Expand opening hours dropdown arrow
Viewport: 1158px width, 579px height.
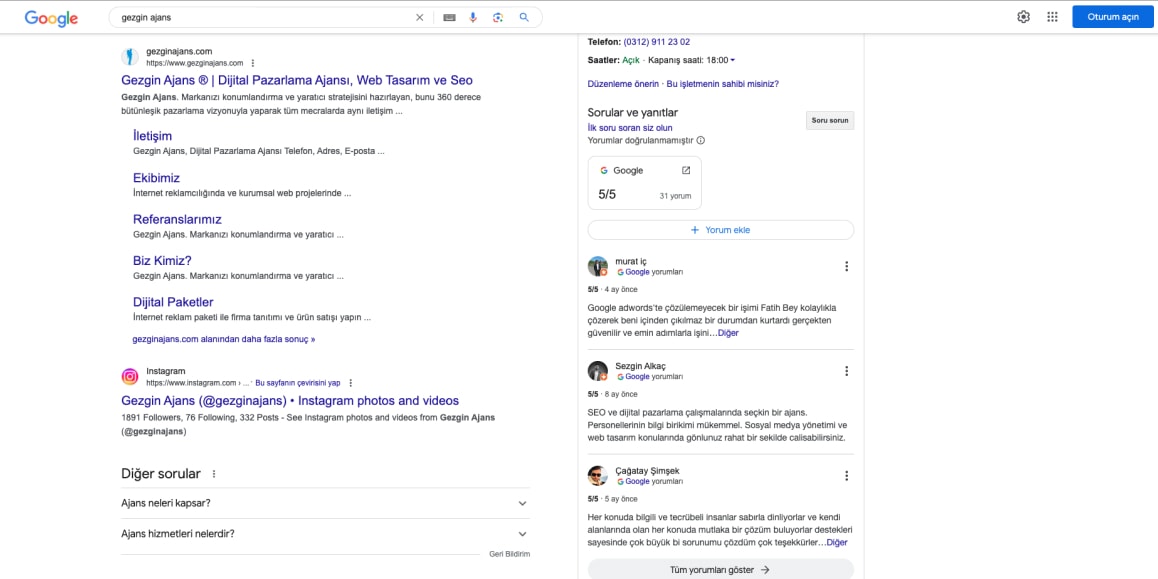[x=733, y=61]
